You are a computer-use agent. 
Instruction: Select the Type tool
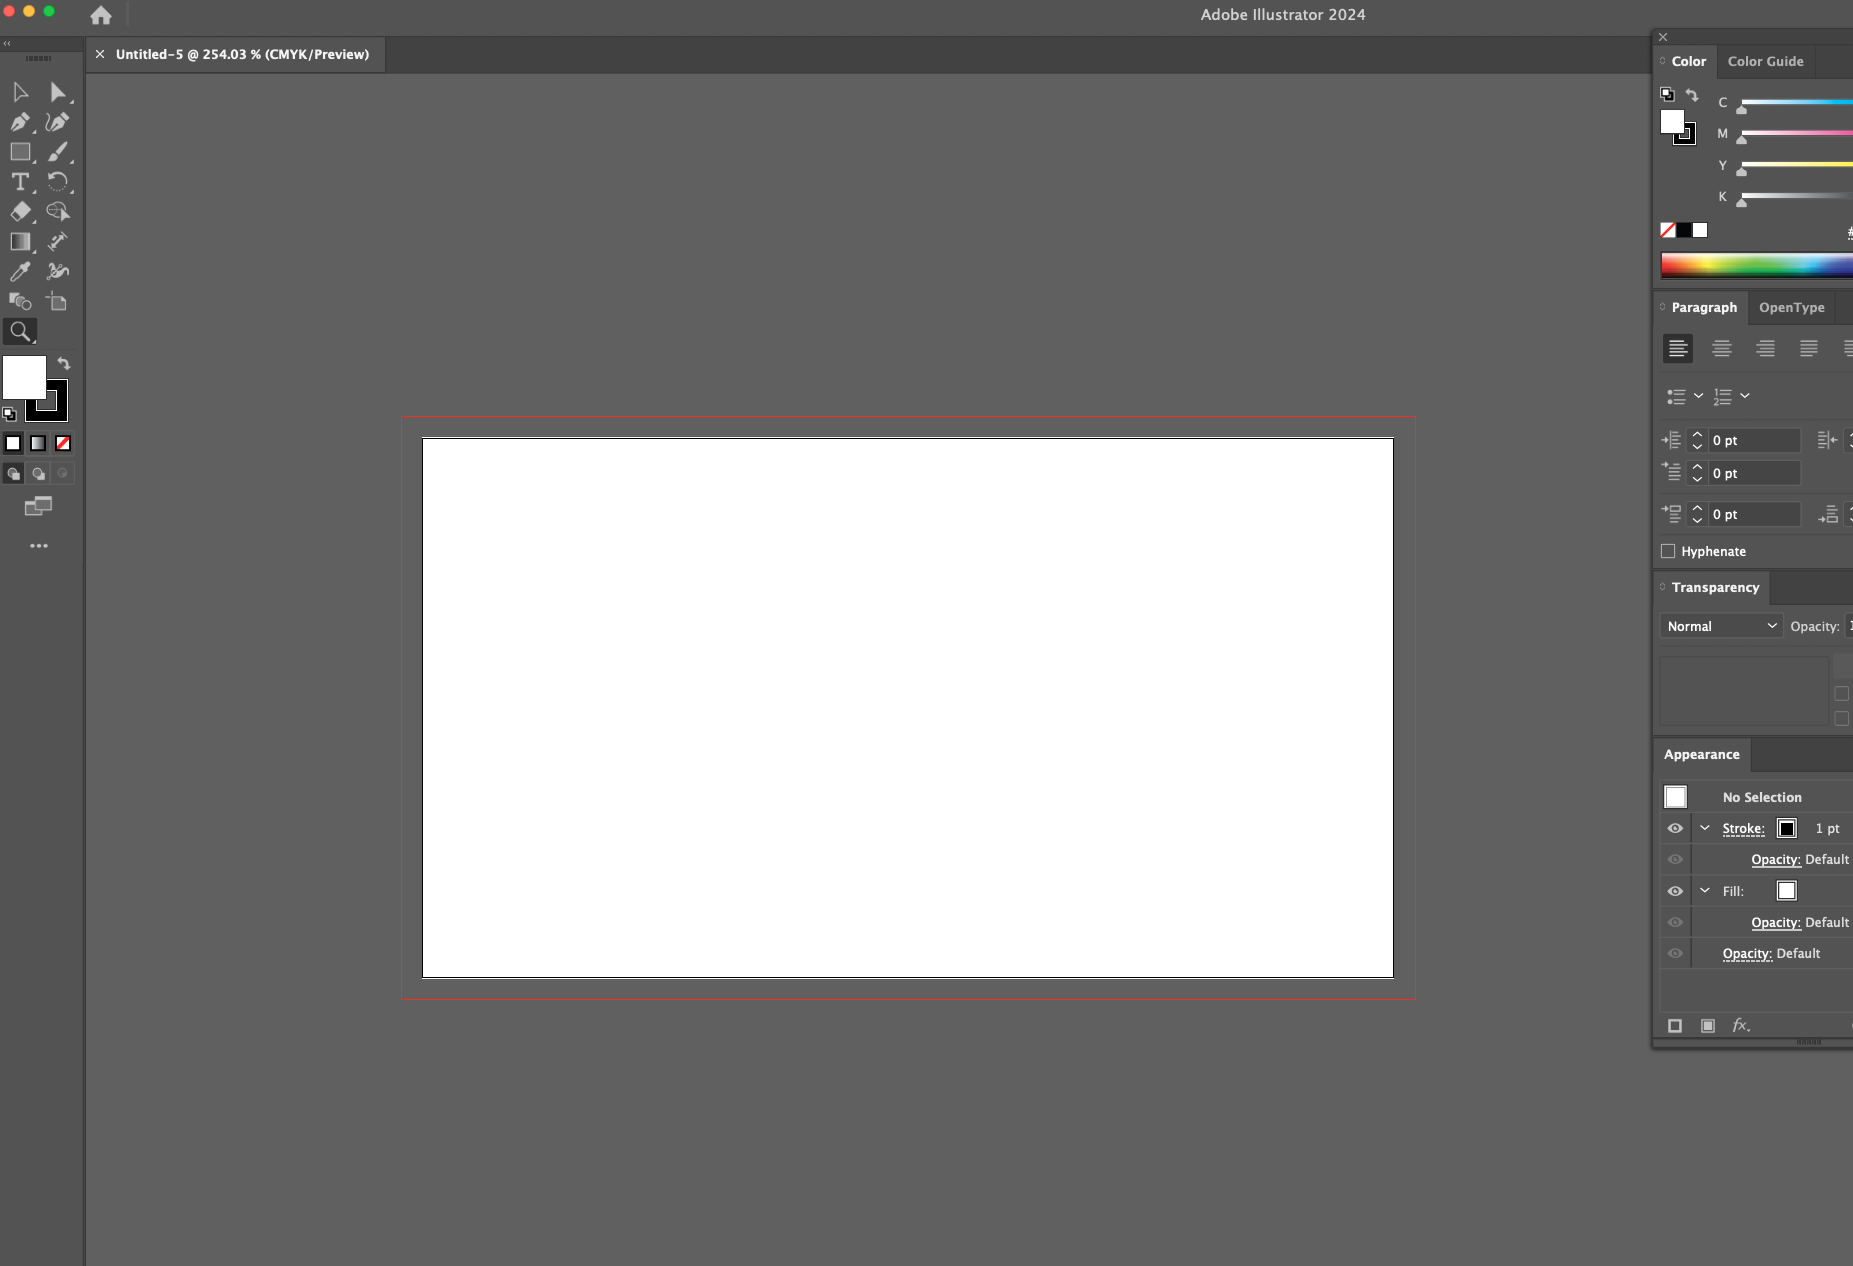point(20,182)
